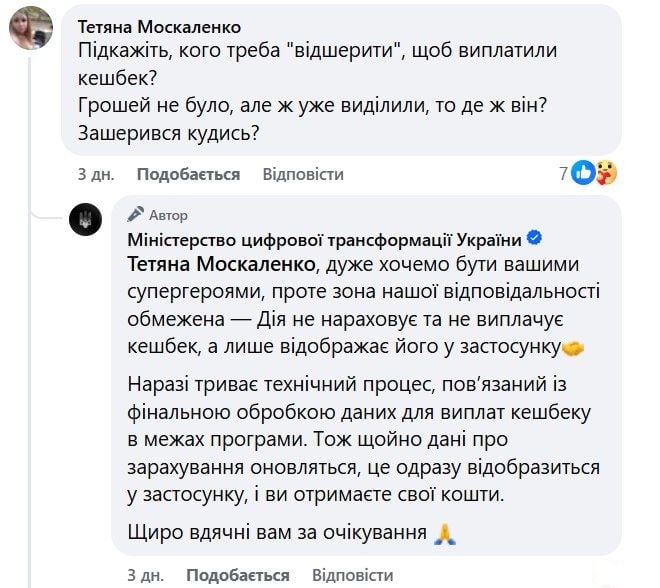
Task: Click the blue thumbs-up reaction icon
Action: (x=584, y=174)
